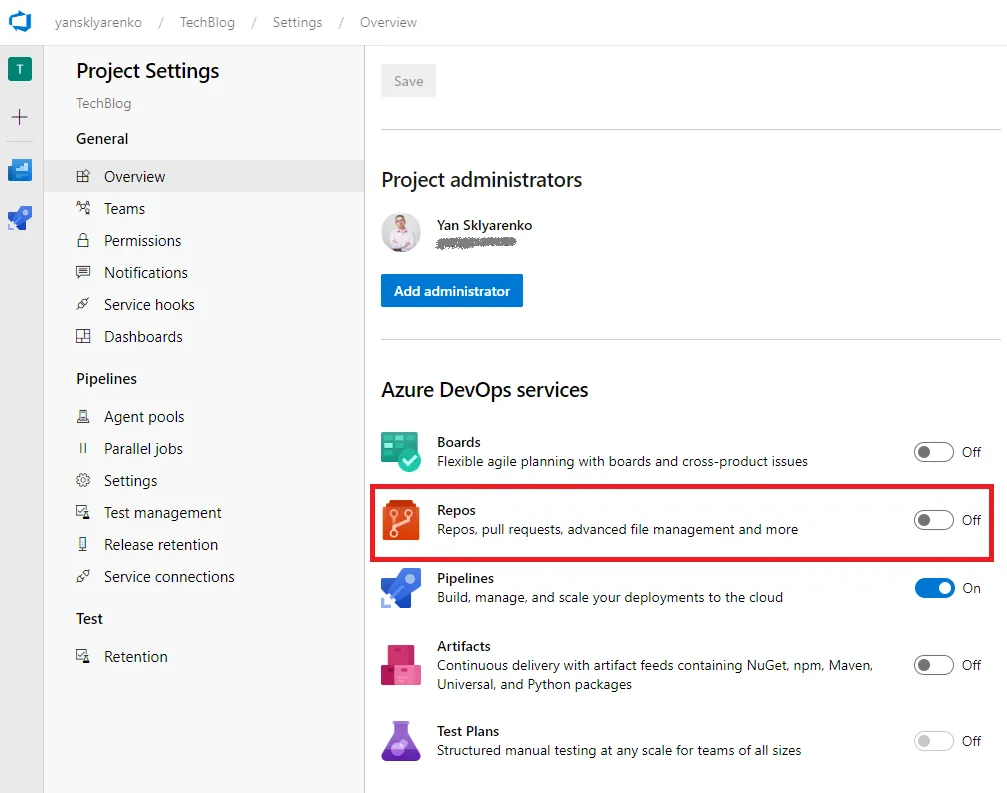Click the plus icon in left rail
Image resolution: width=1007 pixels, height=793 pixels.
(x=20, y=117)
